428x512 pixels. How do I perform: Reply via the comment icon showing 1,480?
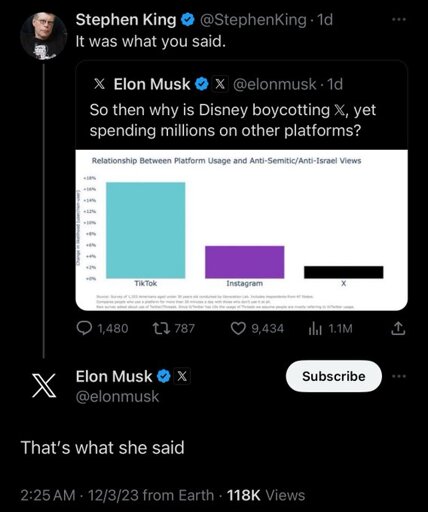pos(84,328)
